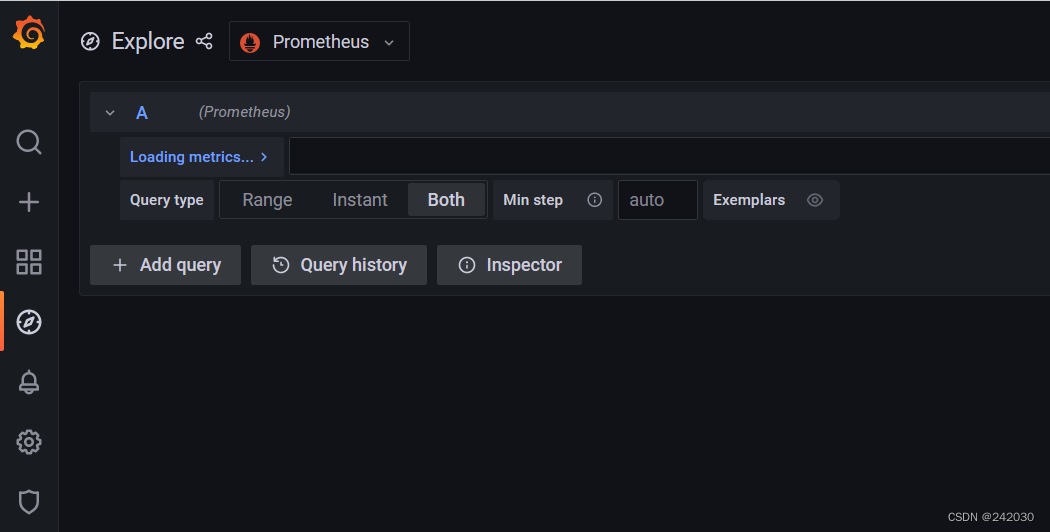This screenshot has height=532, width=1050.
Task: Click the share Explore link icon
Action: pyautogui.click(x=204, y=41)
